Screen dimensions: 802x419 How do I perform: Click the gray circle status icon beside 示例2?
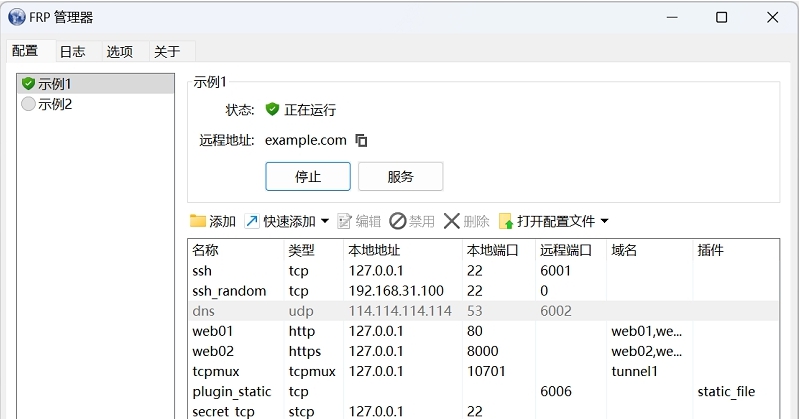coord(28,104)
